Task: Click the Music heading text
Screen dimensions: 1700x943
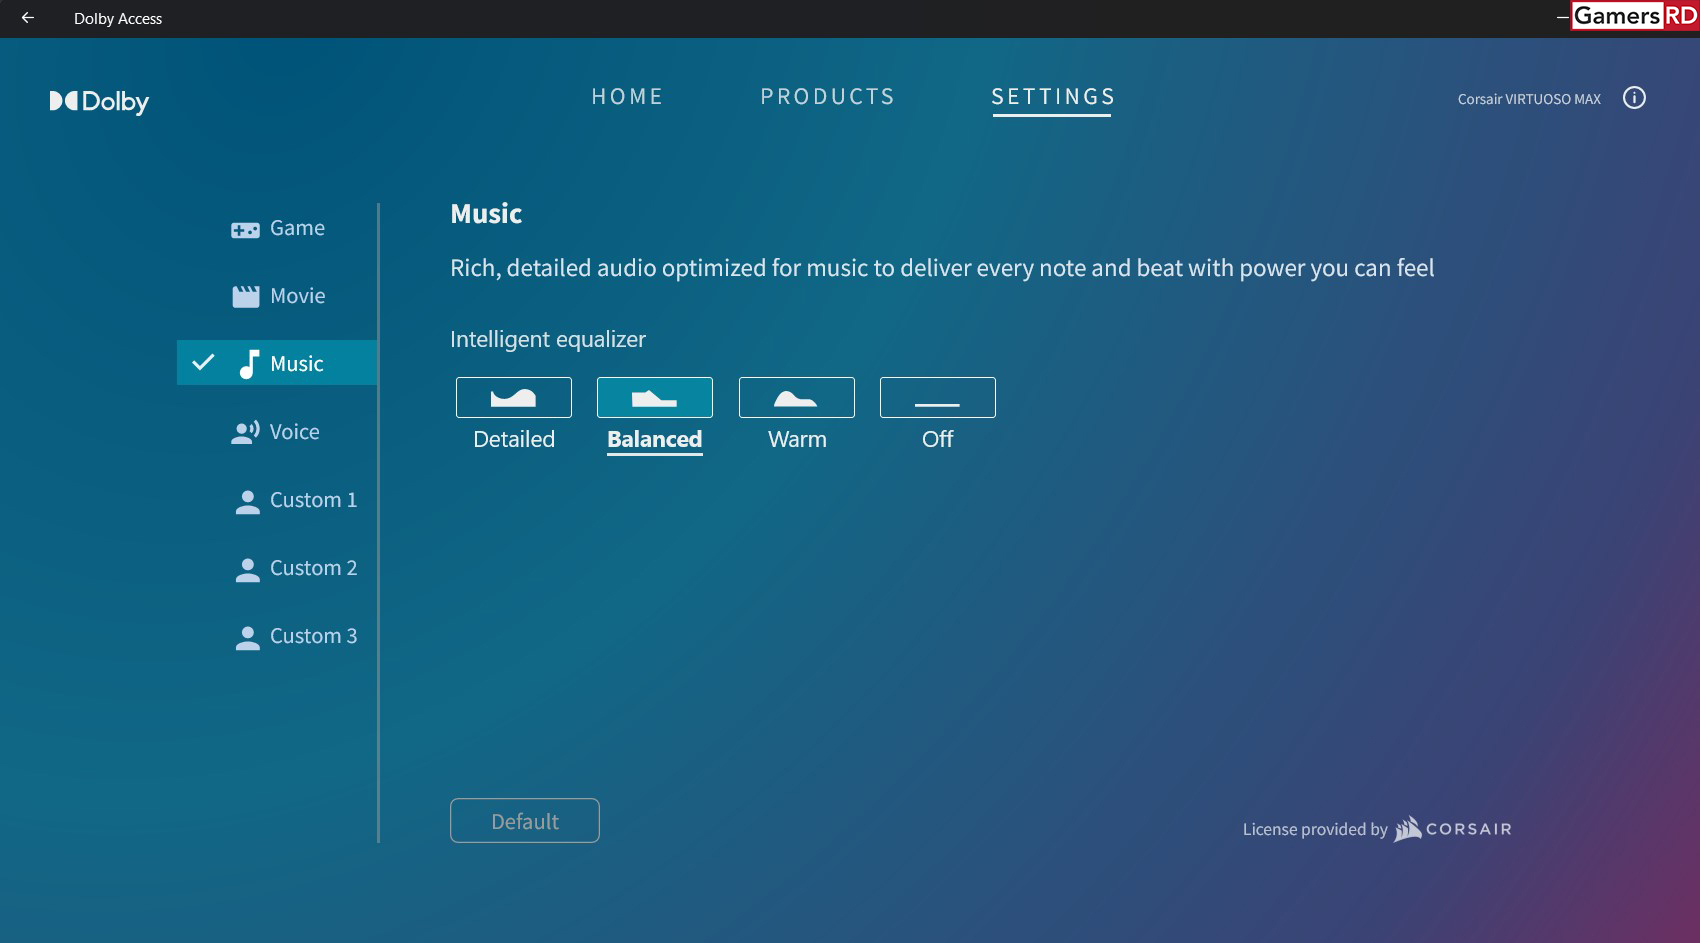Action: click(x=486, y=214)
